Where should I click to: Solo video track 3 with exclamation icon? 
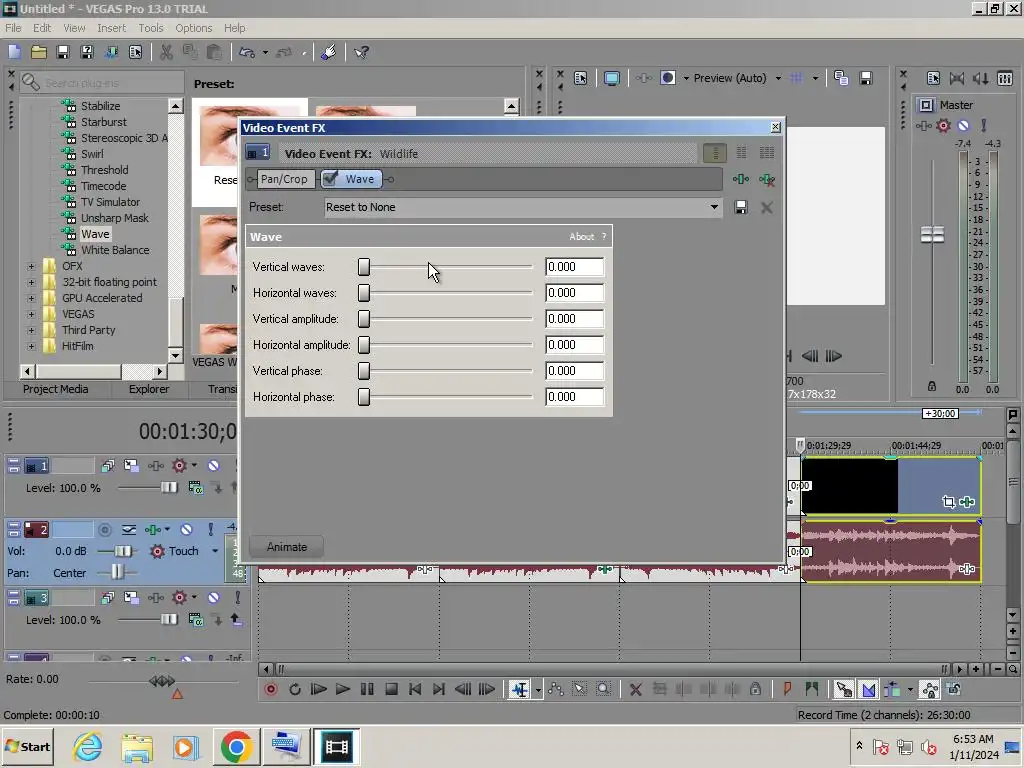pos(238,598)
